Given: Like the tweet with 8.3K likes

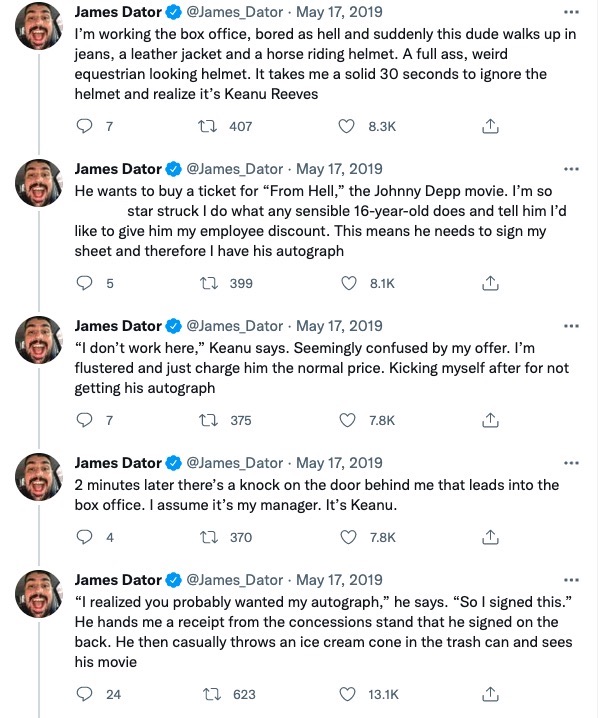Looking at the screenshot, I should 346,126.
